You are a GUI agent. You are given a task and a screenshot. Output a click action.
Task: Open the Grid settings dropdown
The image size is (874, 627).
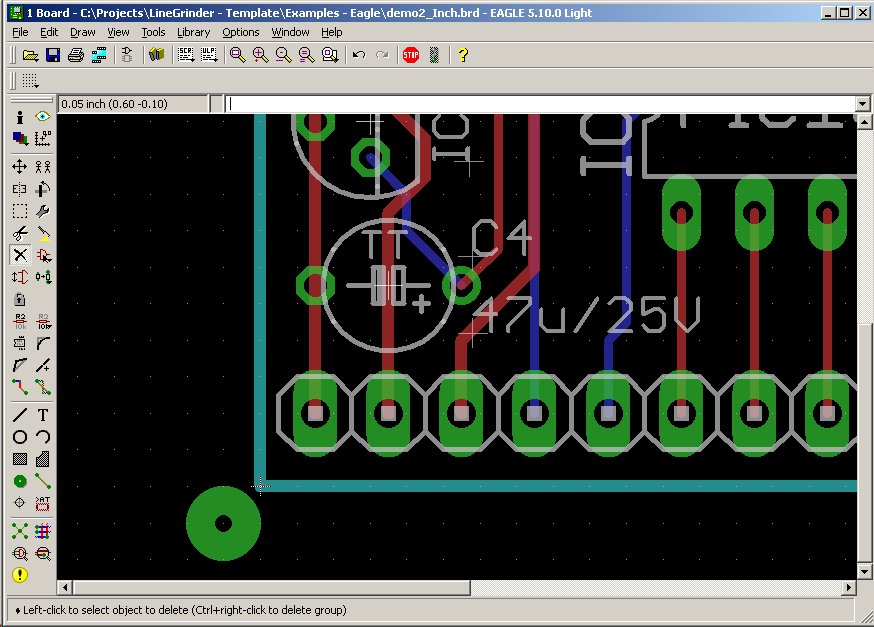coord(30,81)
